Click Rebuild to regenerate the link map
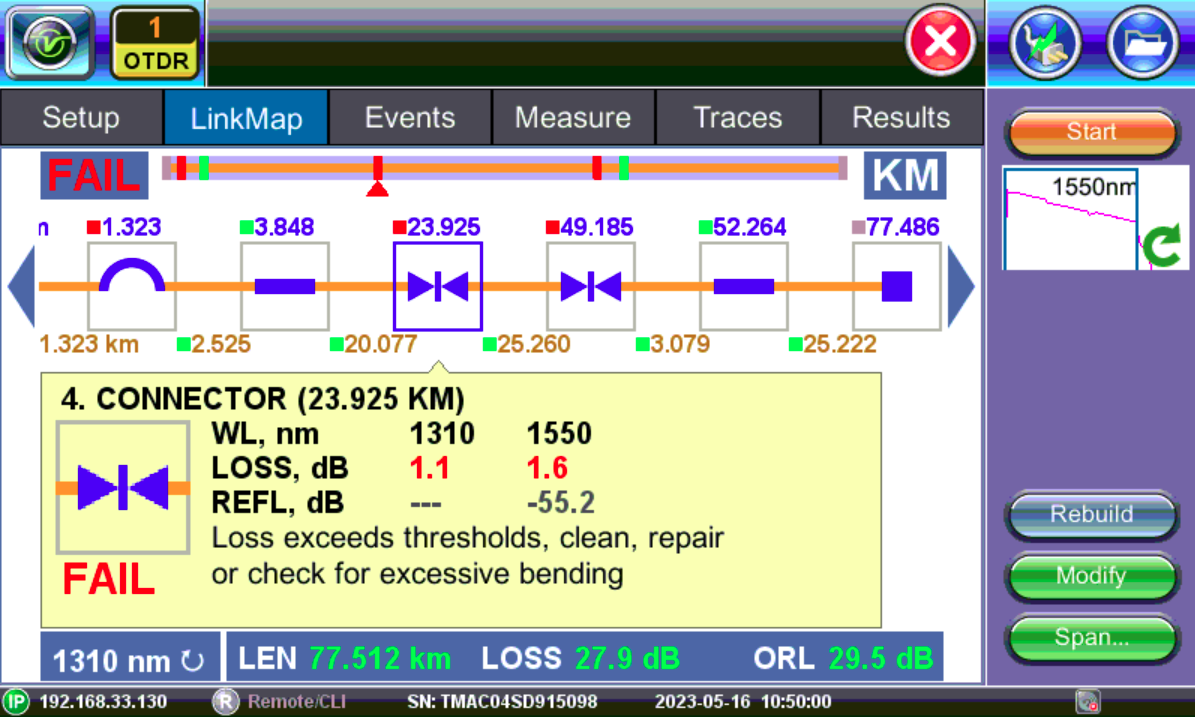Viewport: 1195px width, 718px height. pyautogui.click(x=1091, y=515)
